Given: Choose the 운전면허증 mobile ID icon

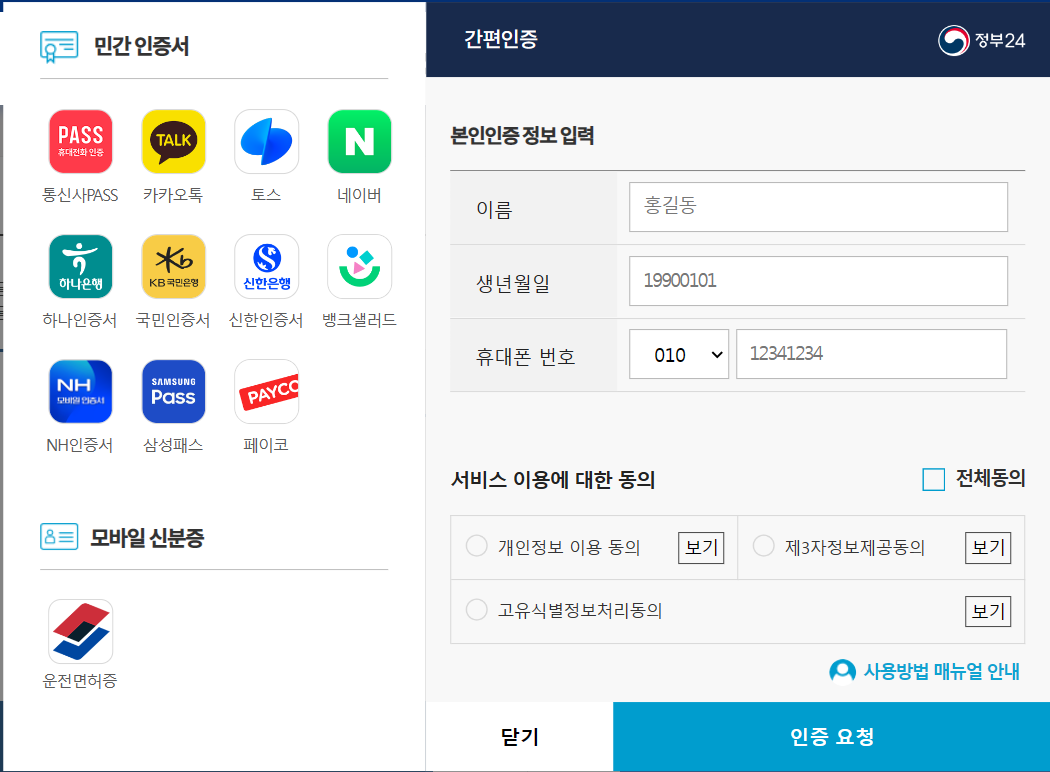Looking at the screenshot, I should click(80, 631).
